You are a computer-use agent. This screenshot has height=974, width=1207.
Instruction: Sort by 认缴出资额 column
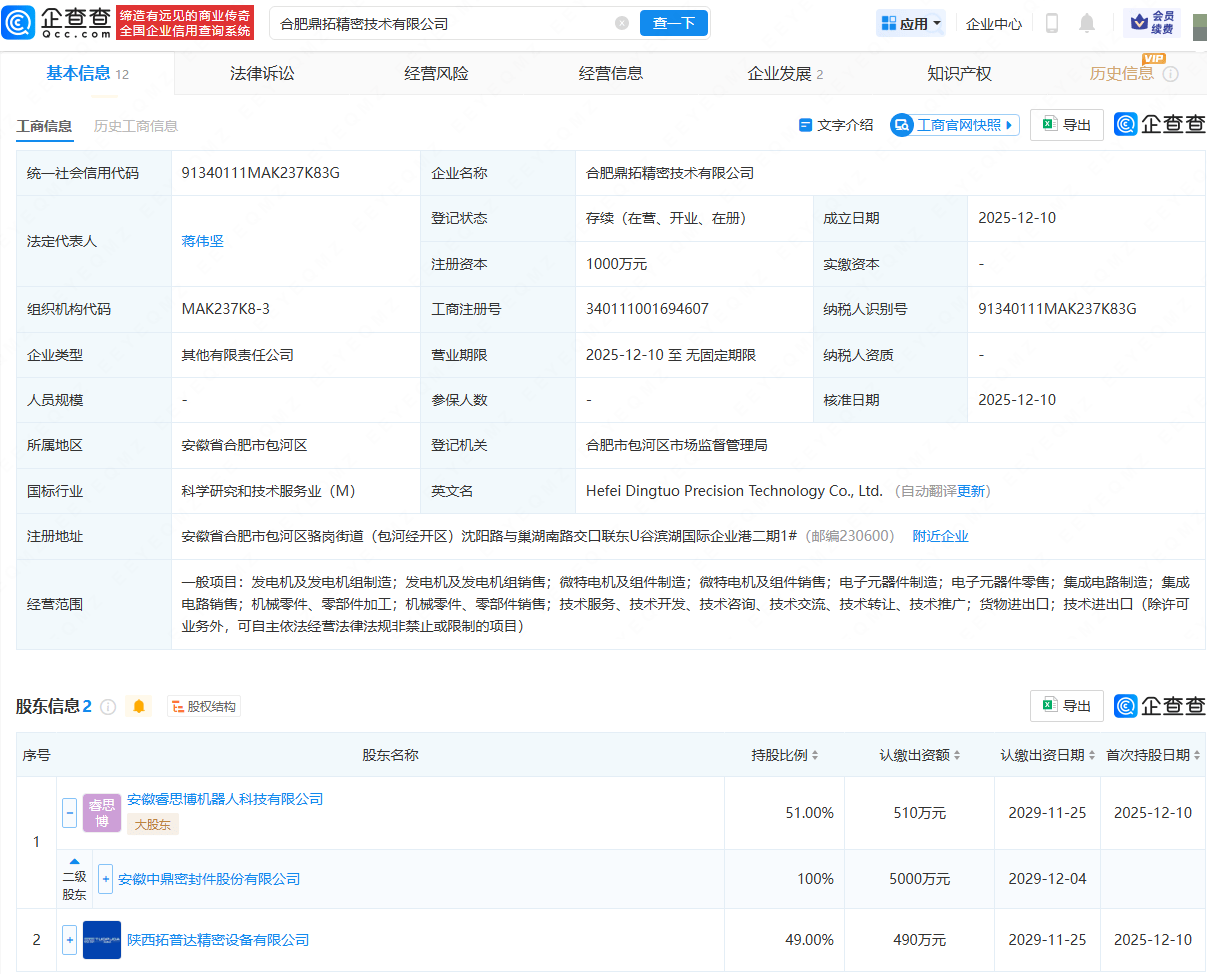pyautogui.click(x=920, y=755)
